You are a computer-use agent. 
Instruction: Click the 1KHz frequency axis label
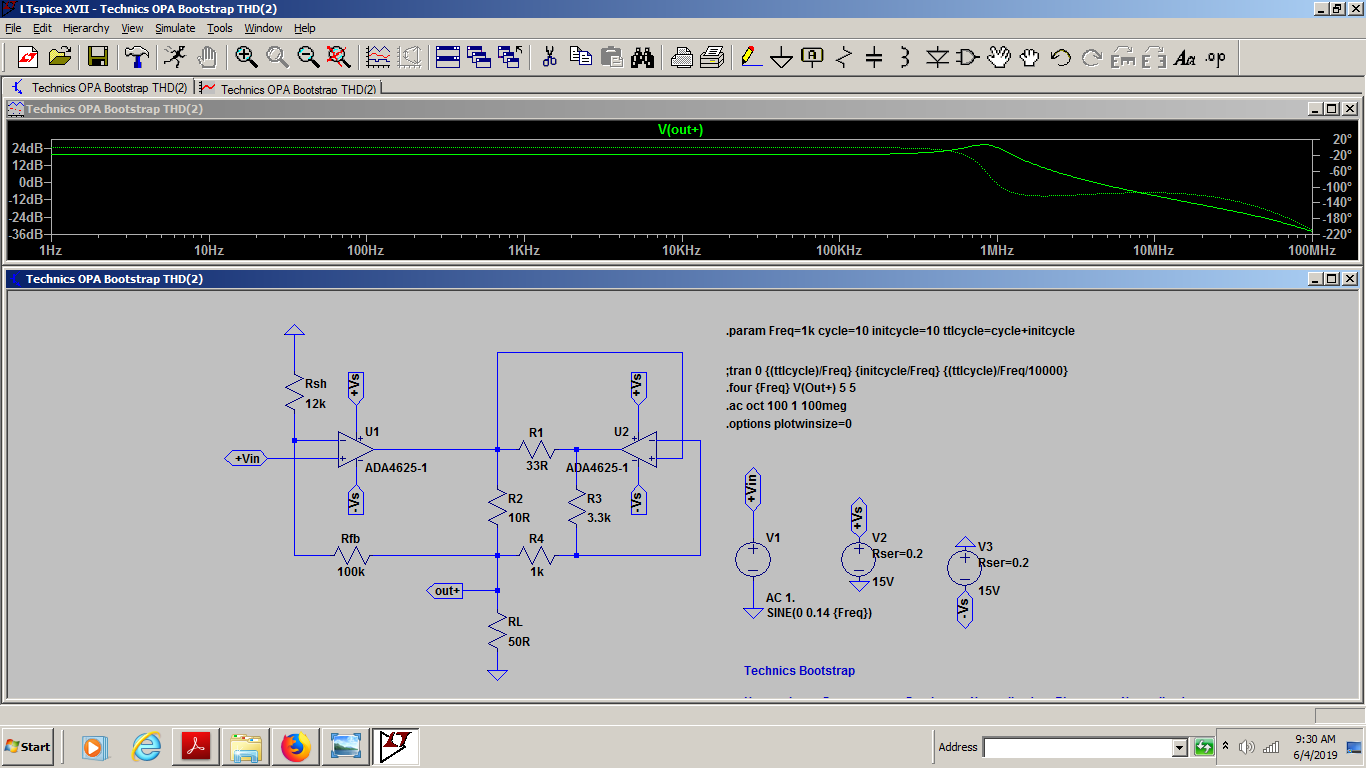(x=523, y=249)
